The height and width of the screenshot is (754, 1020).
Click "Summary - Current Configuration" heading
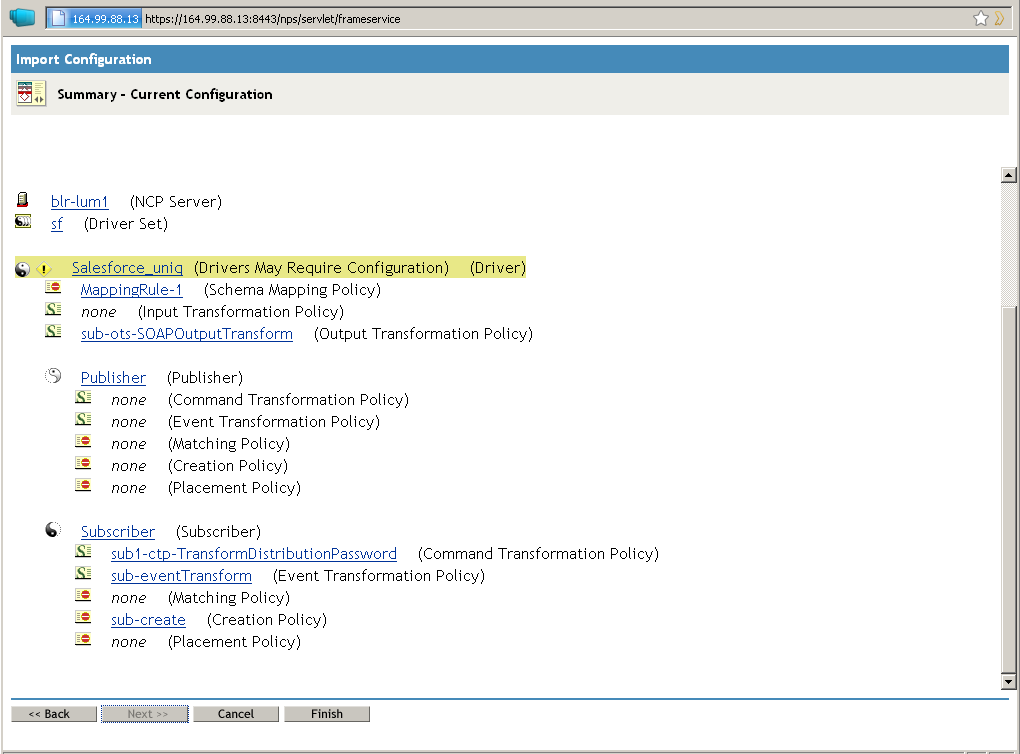pos(165,94)
